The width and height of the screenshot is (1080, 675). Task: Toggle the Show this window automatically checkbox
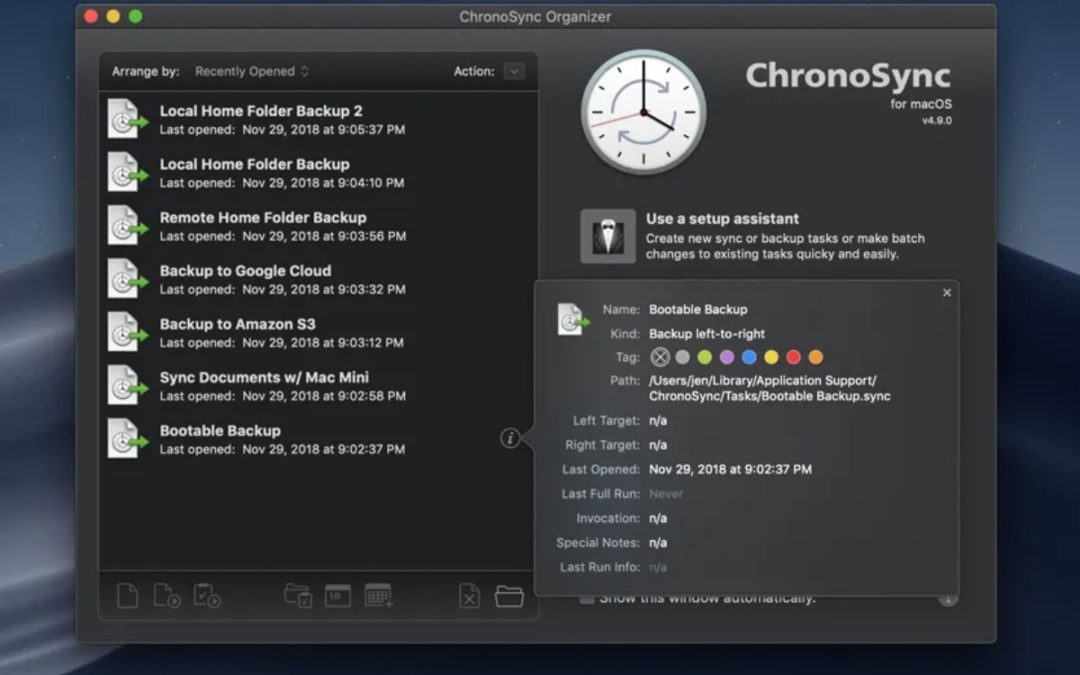(x=588, y=598)
